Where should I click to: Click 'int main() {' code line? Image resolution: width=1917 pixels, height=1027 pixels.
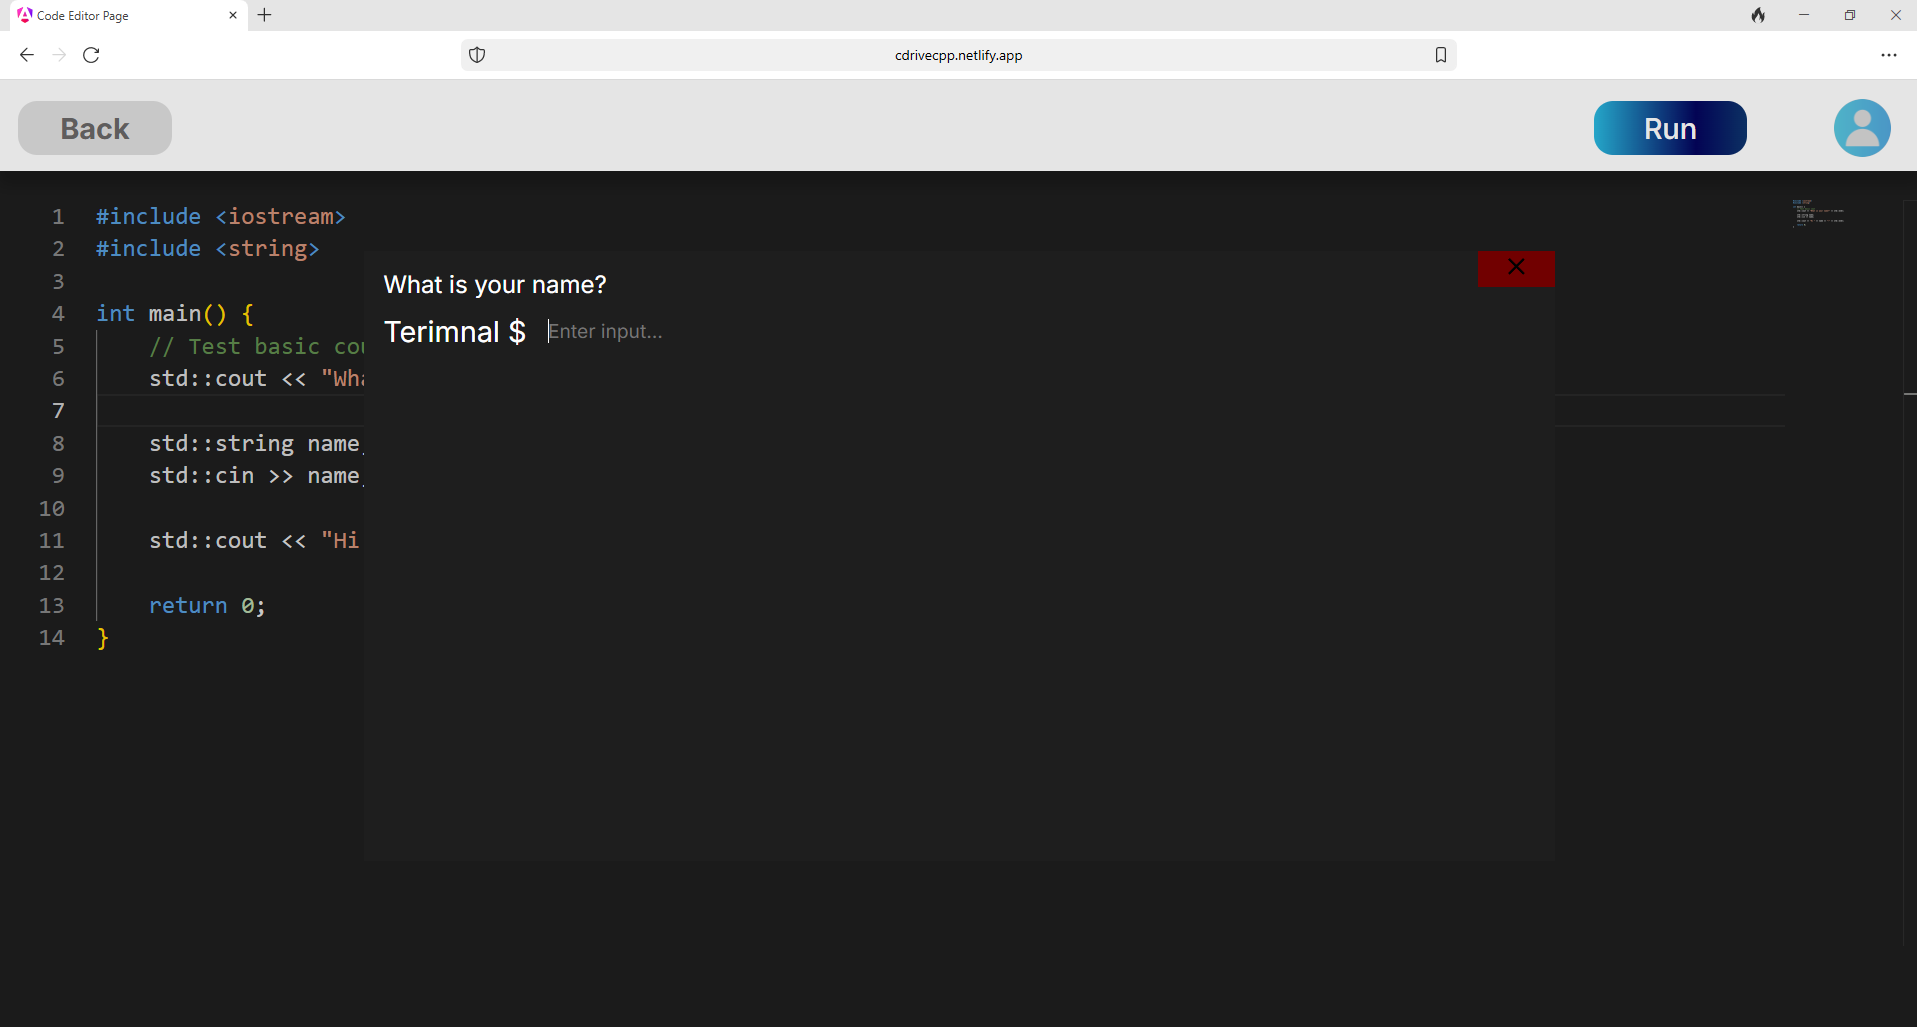(x=175, y=313)
